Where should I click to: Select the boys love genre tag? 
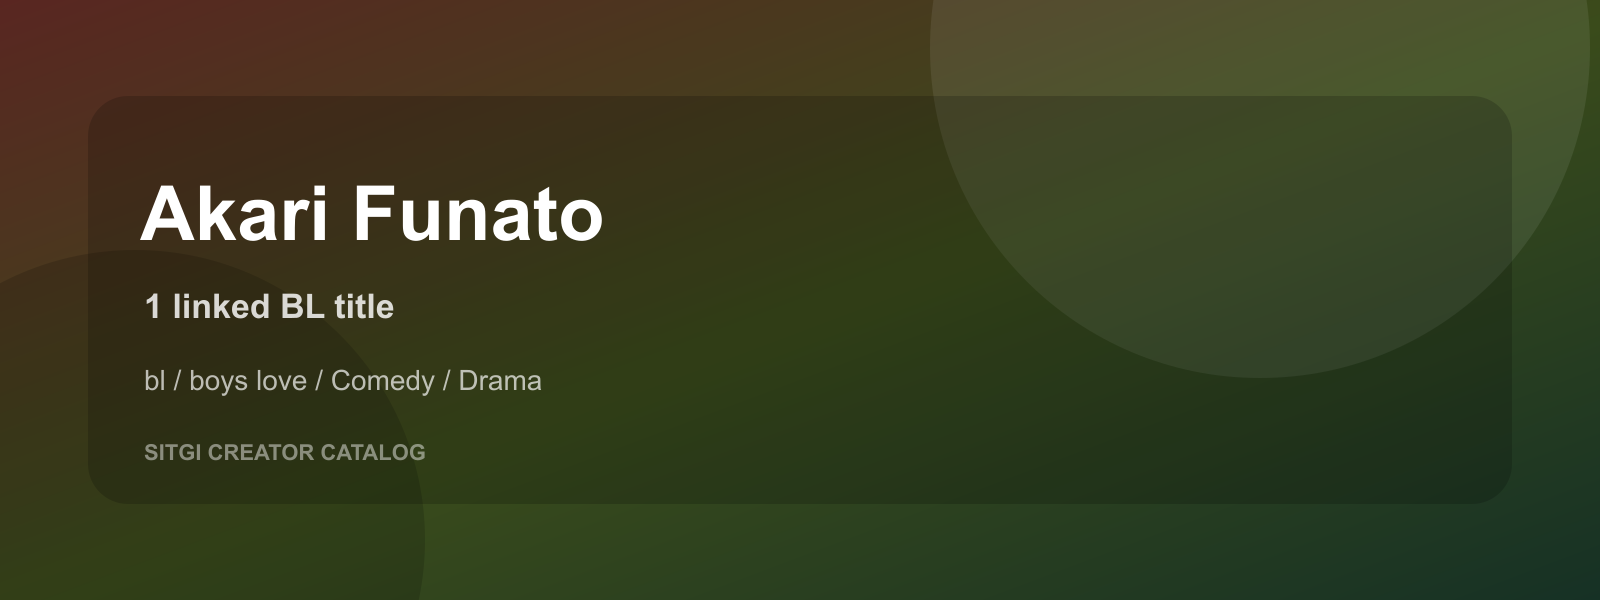[x=248, y=381]
